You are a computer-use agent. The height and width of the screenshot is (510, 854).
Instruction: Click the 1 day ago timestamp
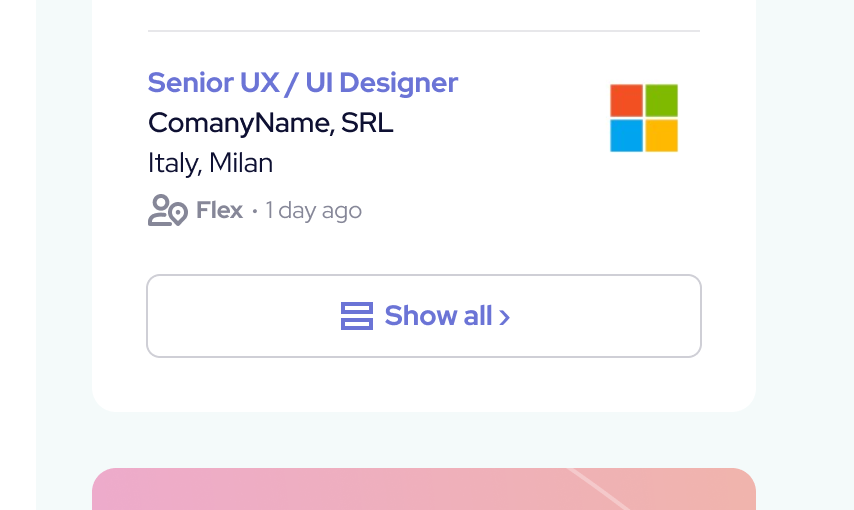(x=313, y=211)
